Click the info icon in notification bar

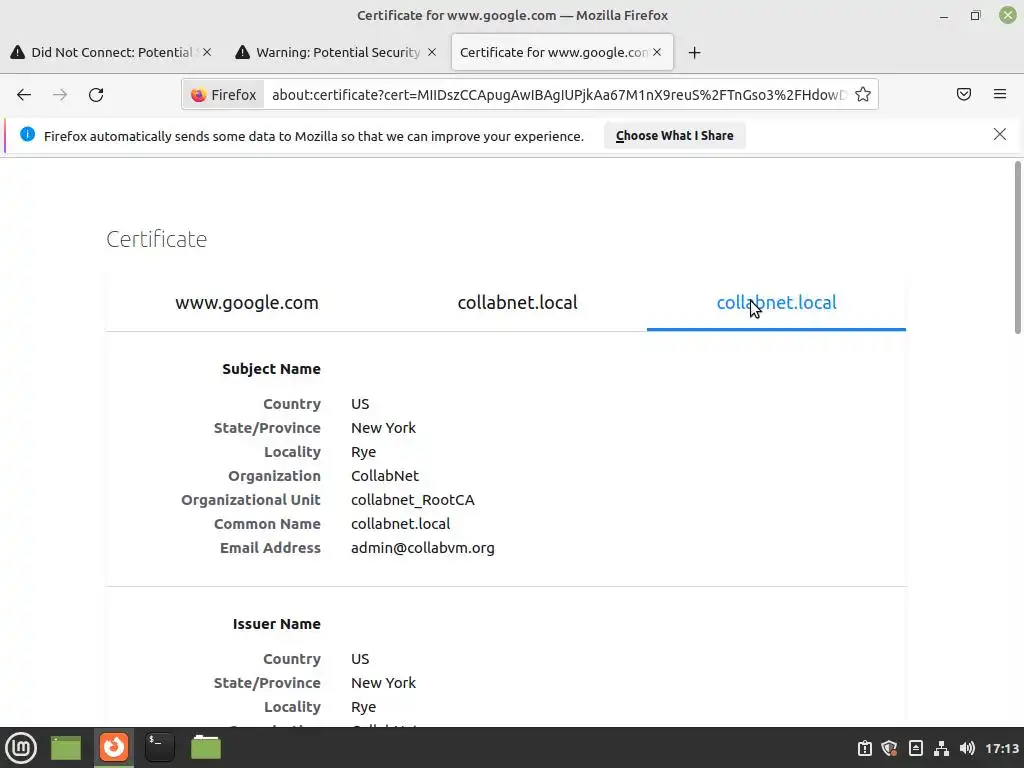[27, 135]
